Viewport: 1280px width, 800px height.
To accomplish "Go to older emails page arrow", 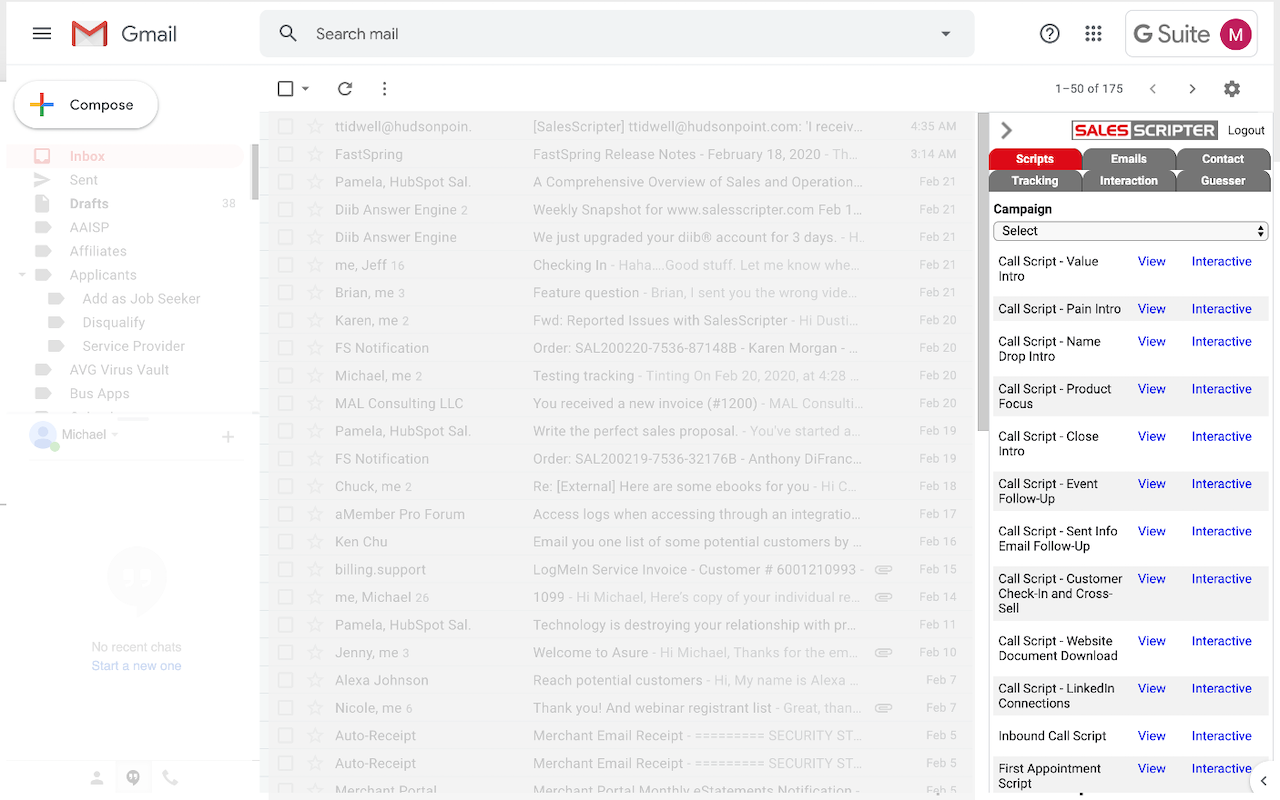I will click(x=1192, y=89).
